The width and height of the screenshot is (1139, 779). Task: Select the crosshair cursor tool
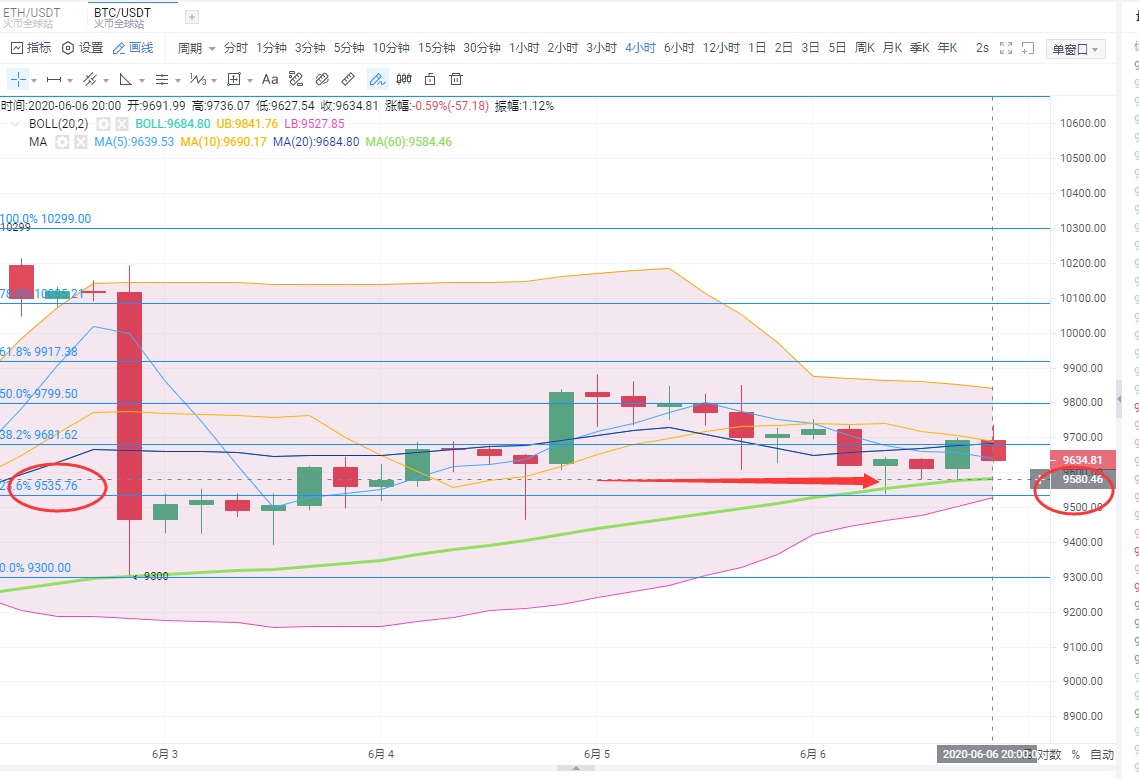[18, 79]
